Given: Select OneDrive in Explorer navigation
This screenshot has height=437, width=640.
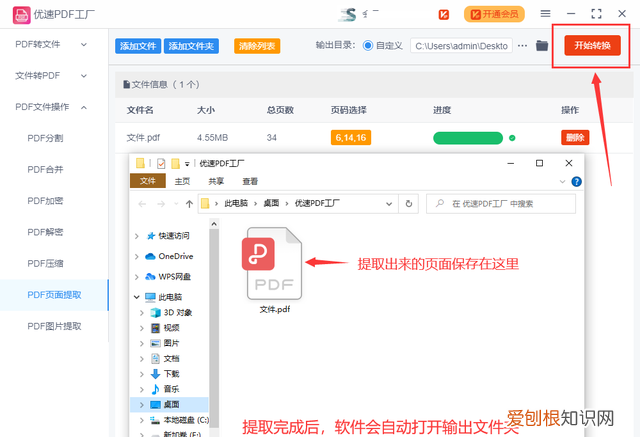Looking at the screenshot, I should (176, 256).
